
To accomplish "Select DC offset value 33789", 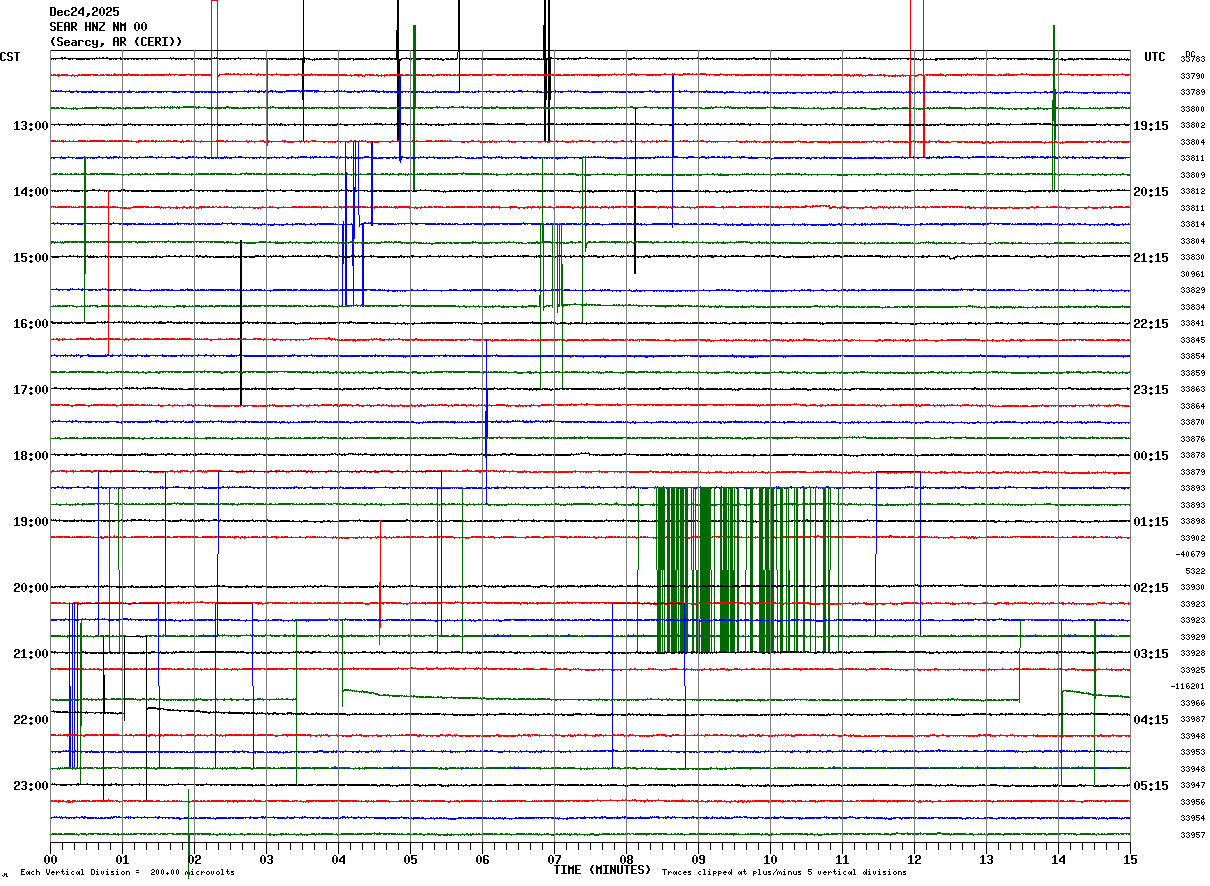I will click(1192, 93).
